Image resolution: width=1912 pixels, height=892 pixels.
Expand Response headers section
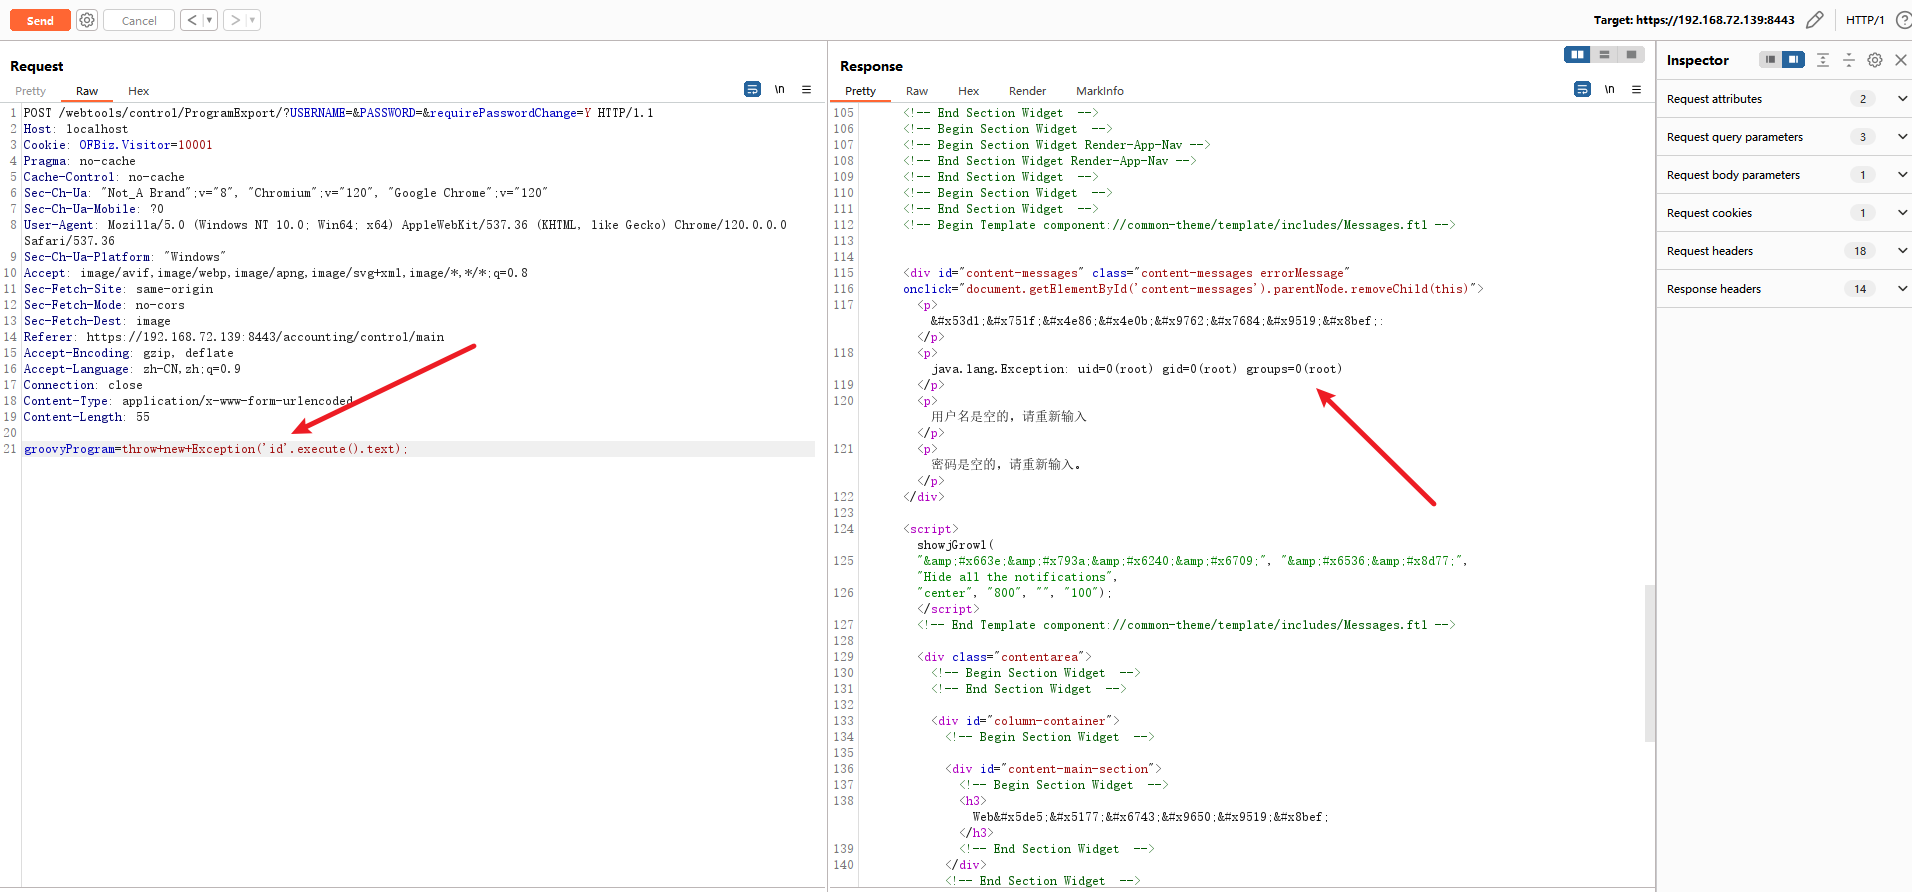pos(1784,289)
